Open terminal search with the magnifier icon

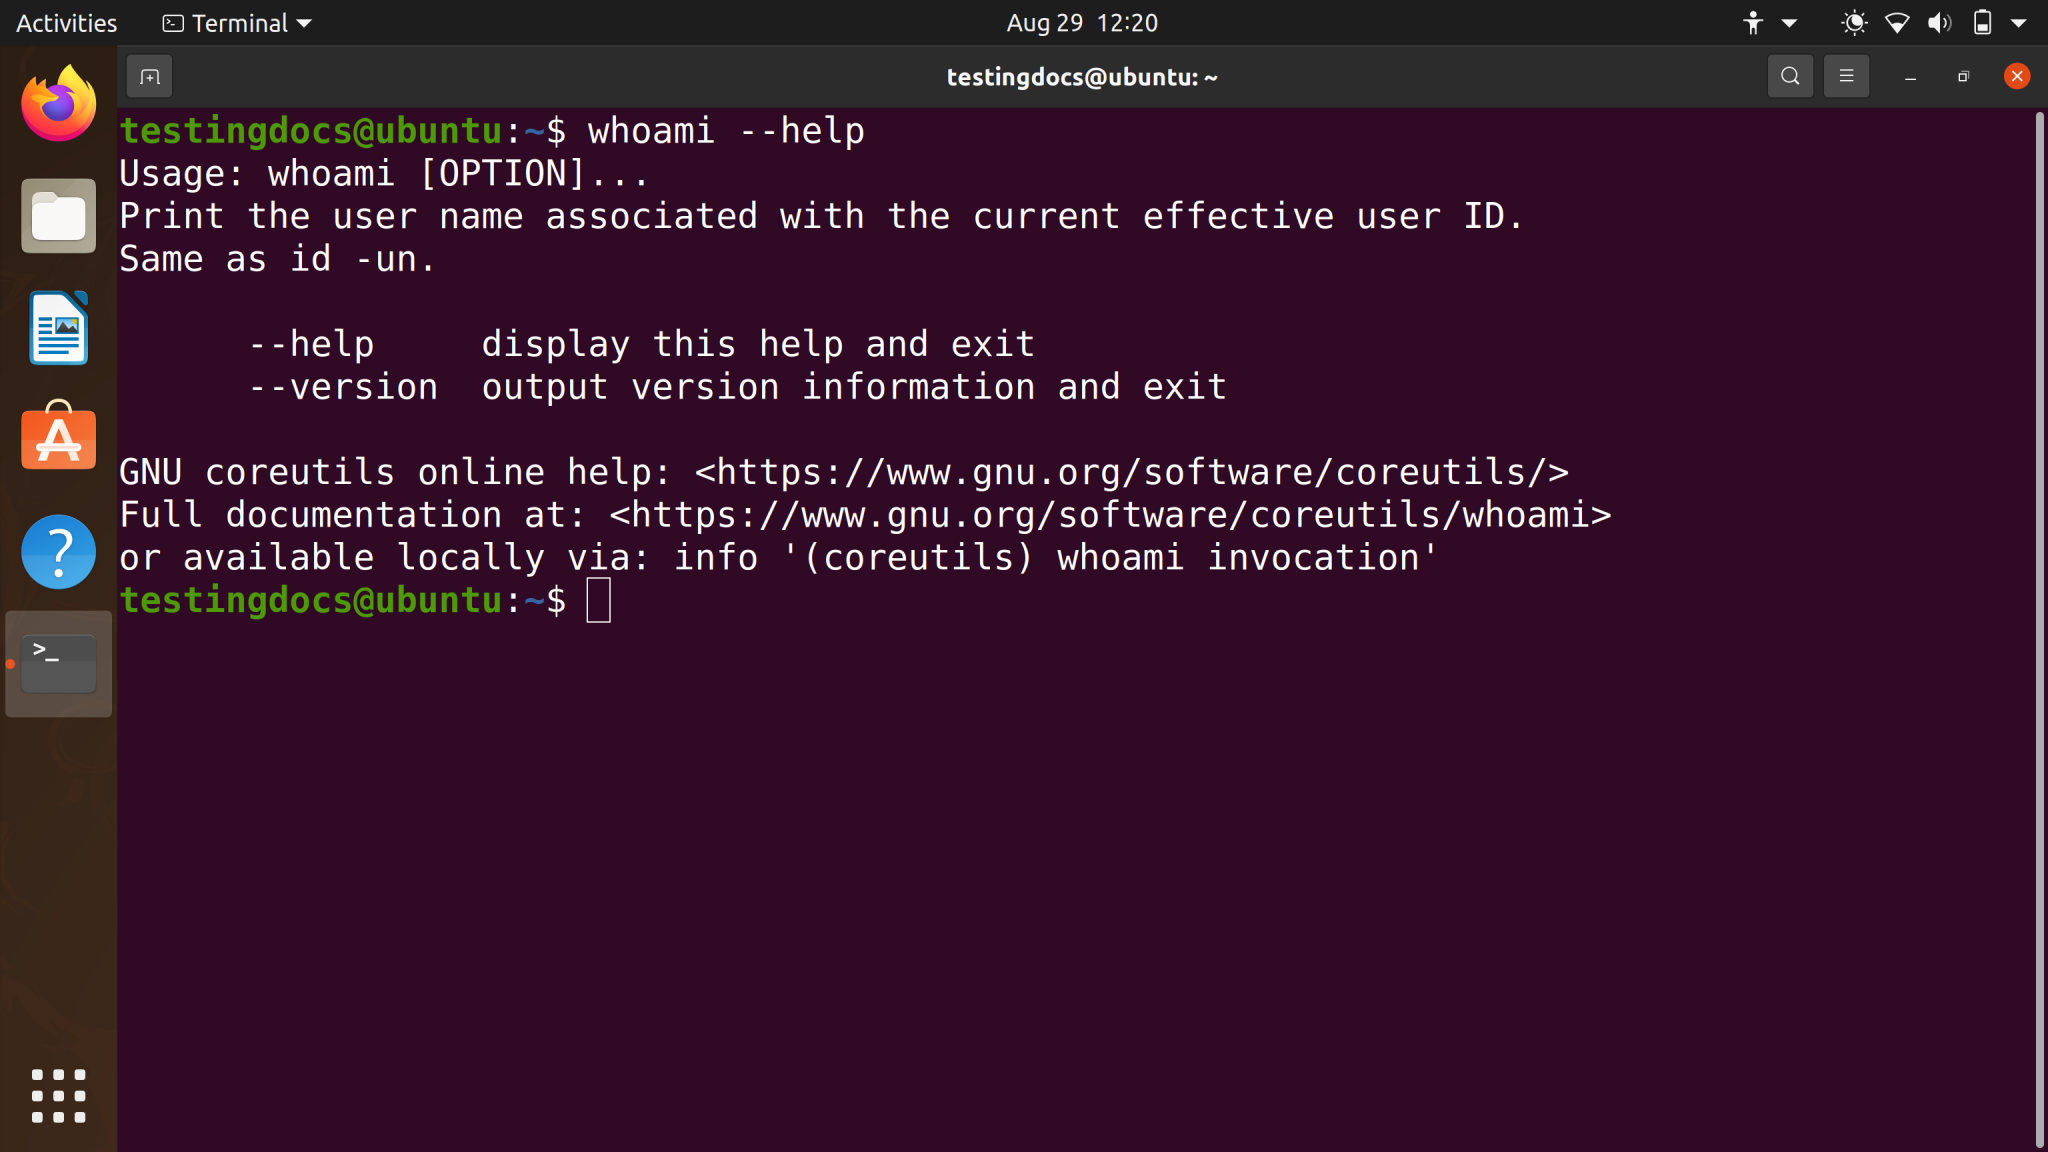point(1789,76)
